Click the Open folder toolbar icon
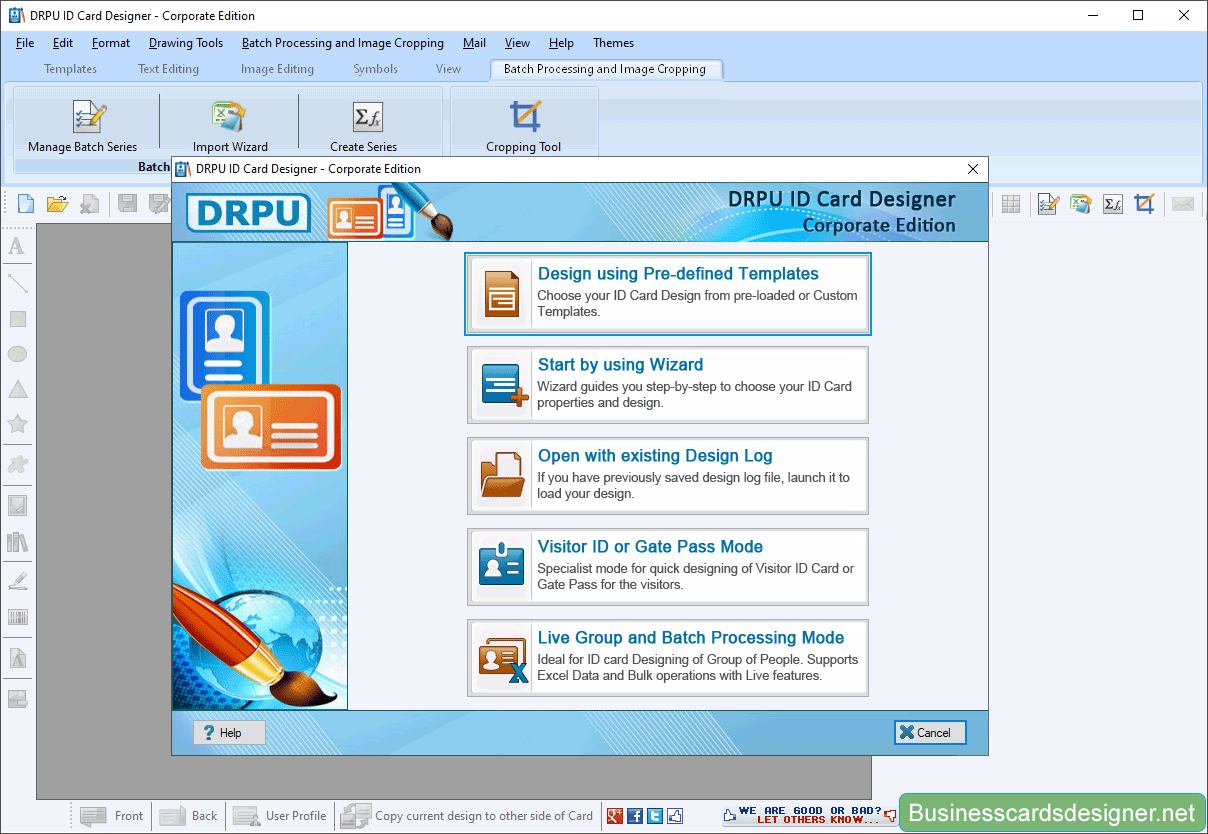Image resolution: width=1208 pixels, height=834 pixels. [57, 204]
